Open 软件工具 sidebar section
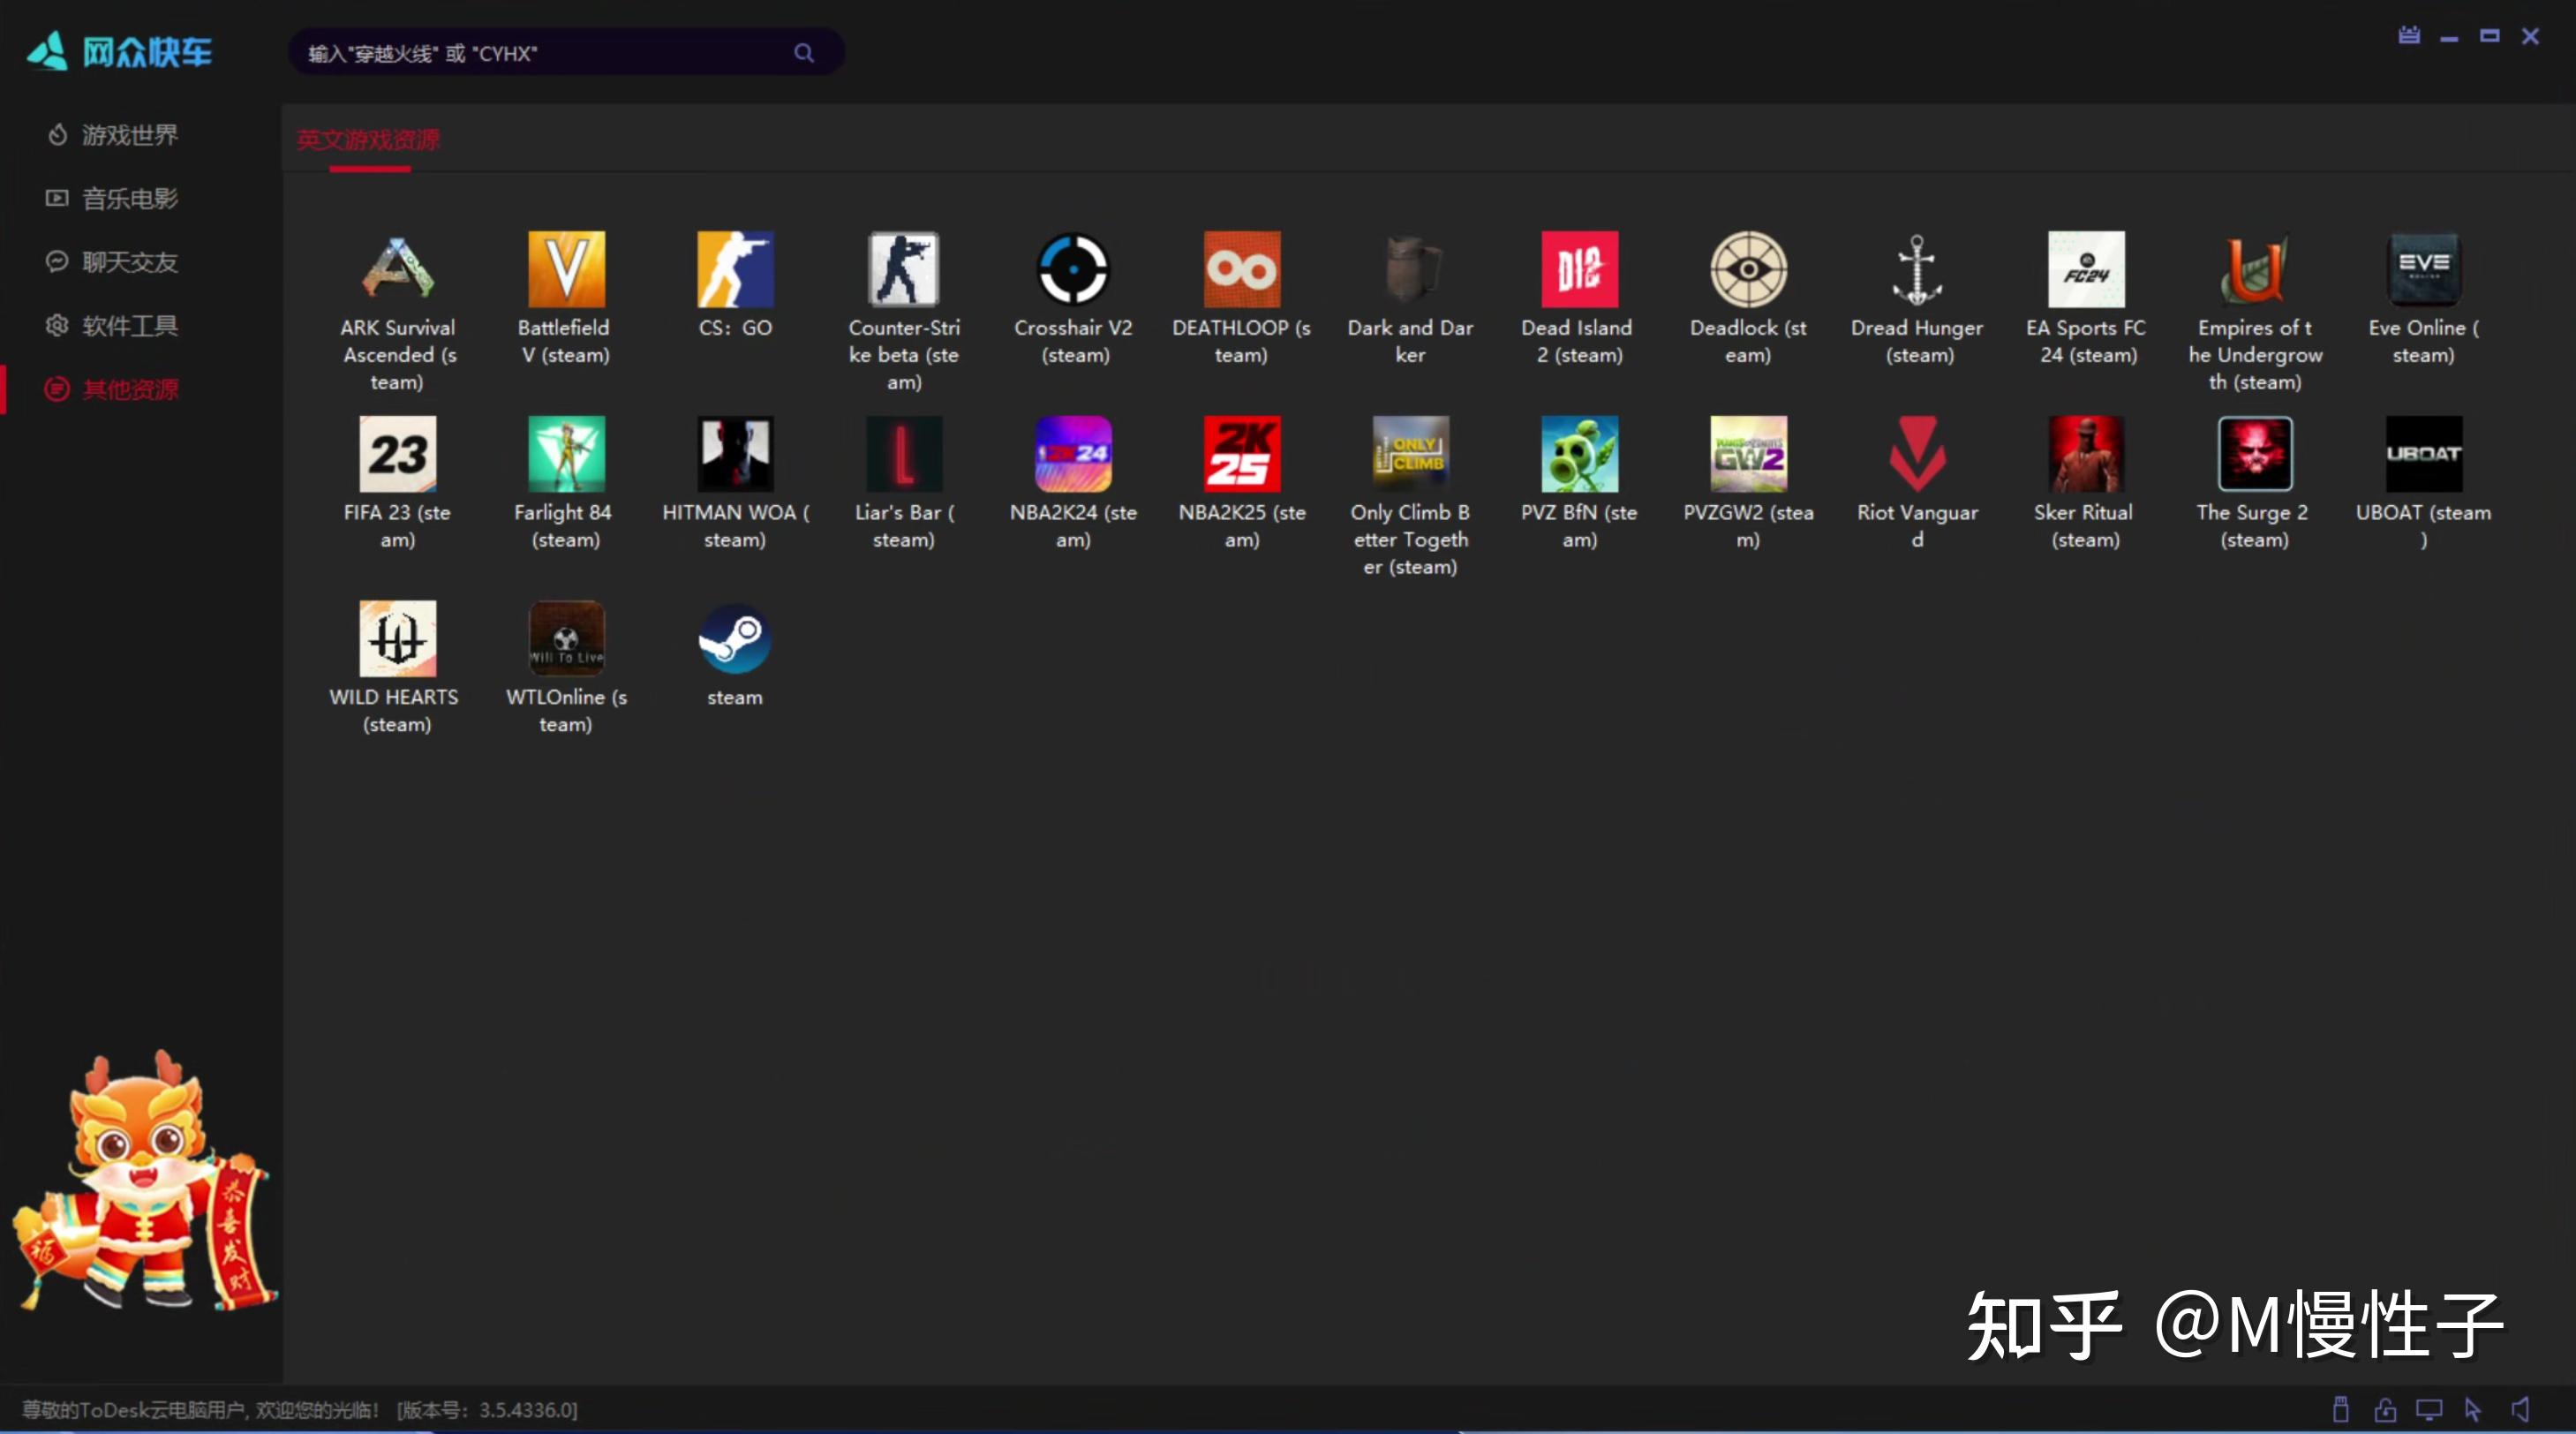Image resolution: width=2576 pixels, height=1434 pixels. pos(129,326)
